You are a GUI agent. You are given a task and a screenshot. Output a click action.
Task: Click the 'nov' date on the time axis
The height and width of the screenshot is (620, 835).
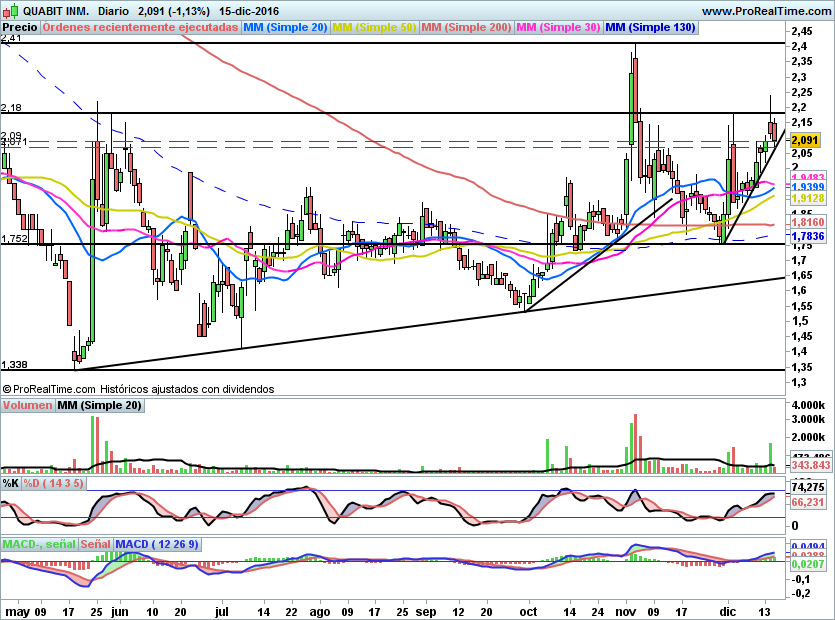626,611
